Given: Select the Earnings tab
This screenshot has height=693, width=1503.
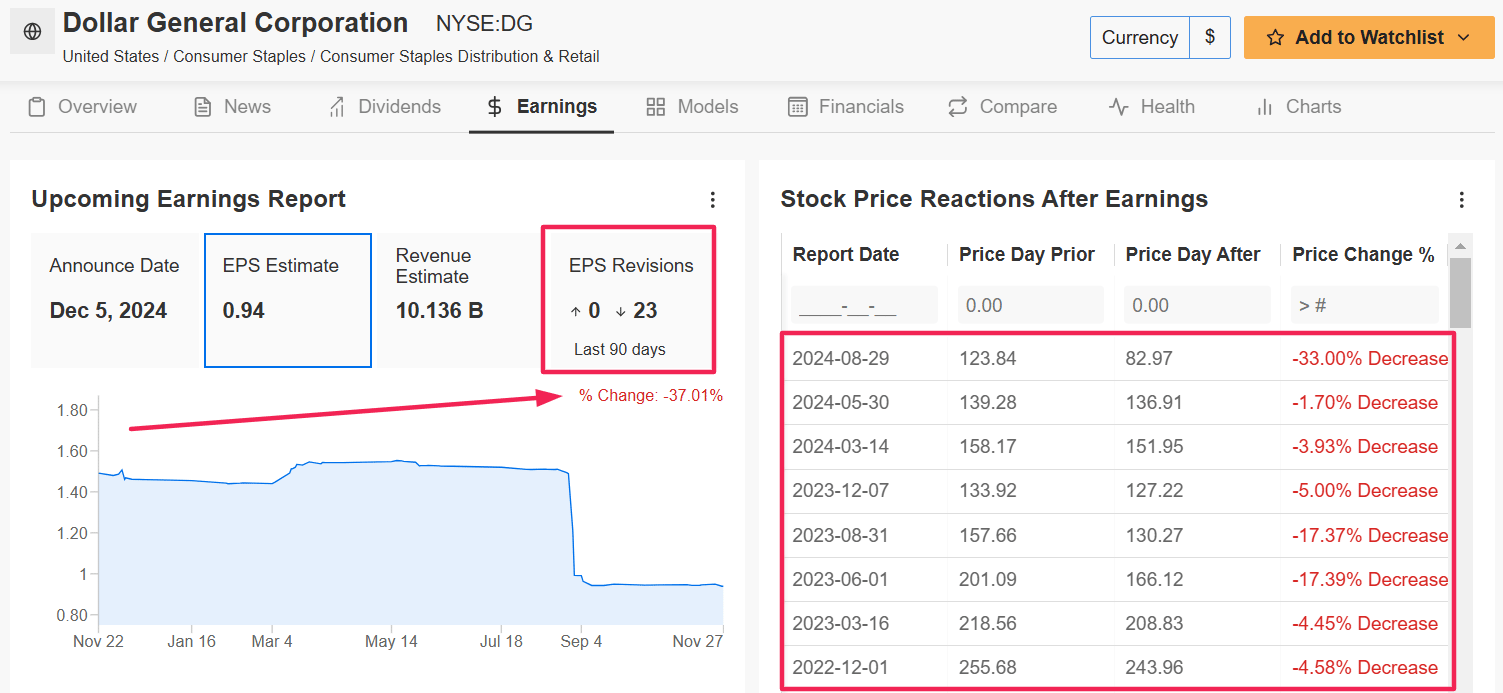Looking at the screenshot, I should pos(541,107).
